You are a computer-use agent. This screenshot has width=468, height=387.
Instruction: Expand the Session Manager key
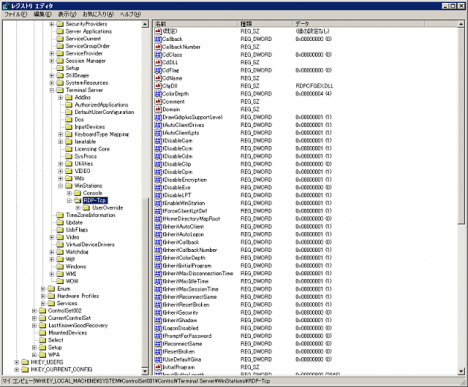[52, 61]
